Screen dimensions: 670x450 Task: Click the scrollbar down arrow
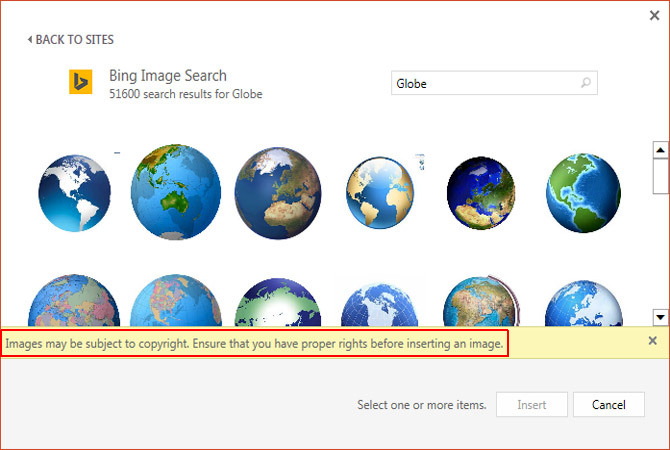pyautogui.click(x=660, y=317)
